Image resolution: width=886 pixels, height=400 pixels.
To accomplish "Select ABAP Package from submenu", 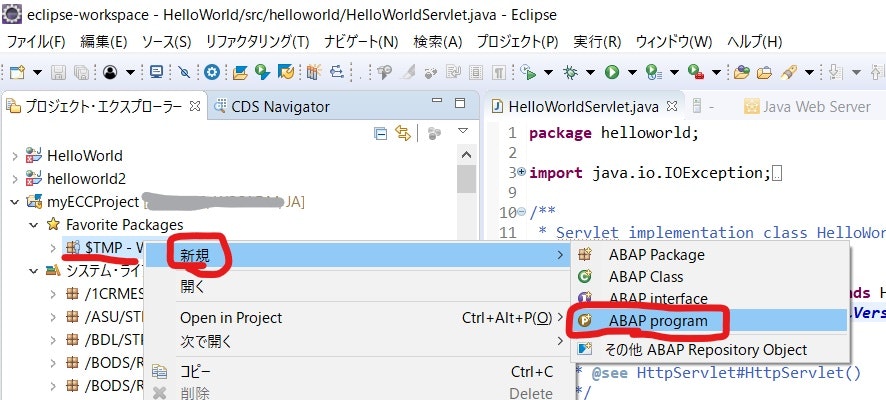I will 710,255.
